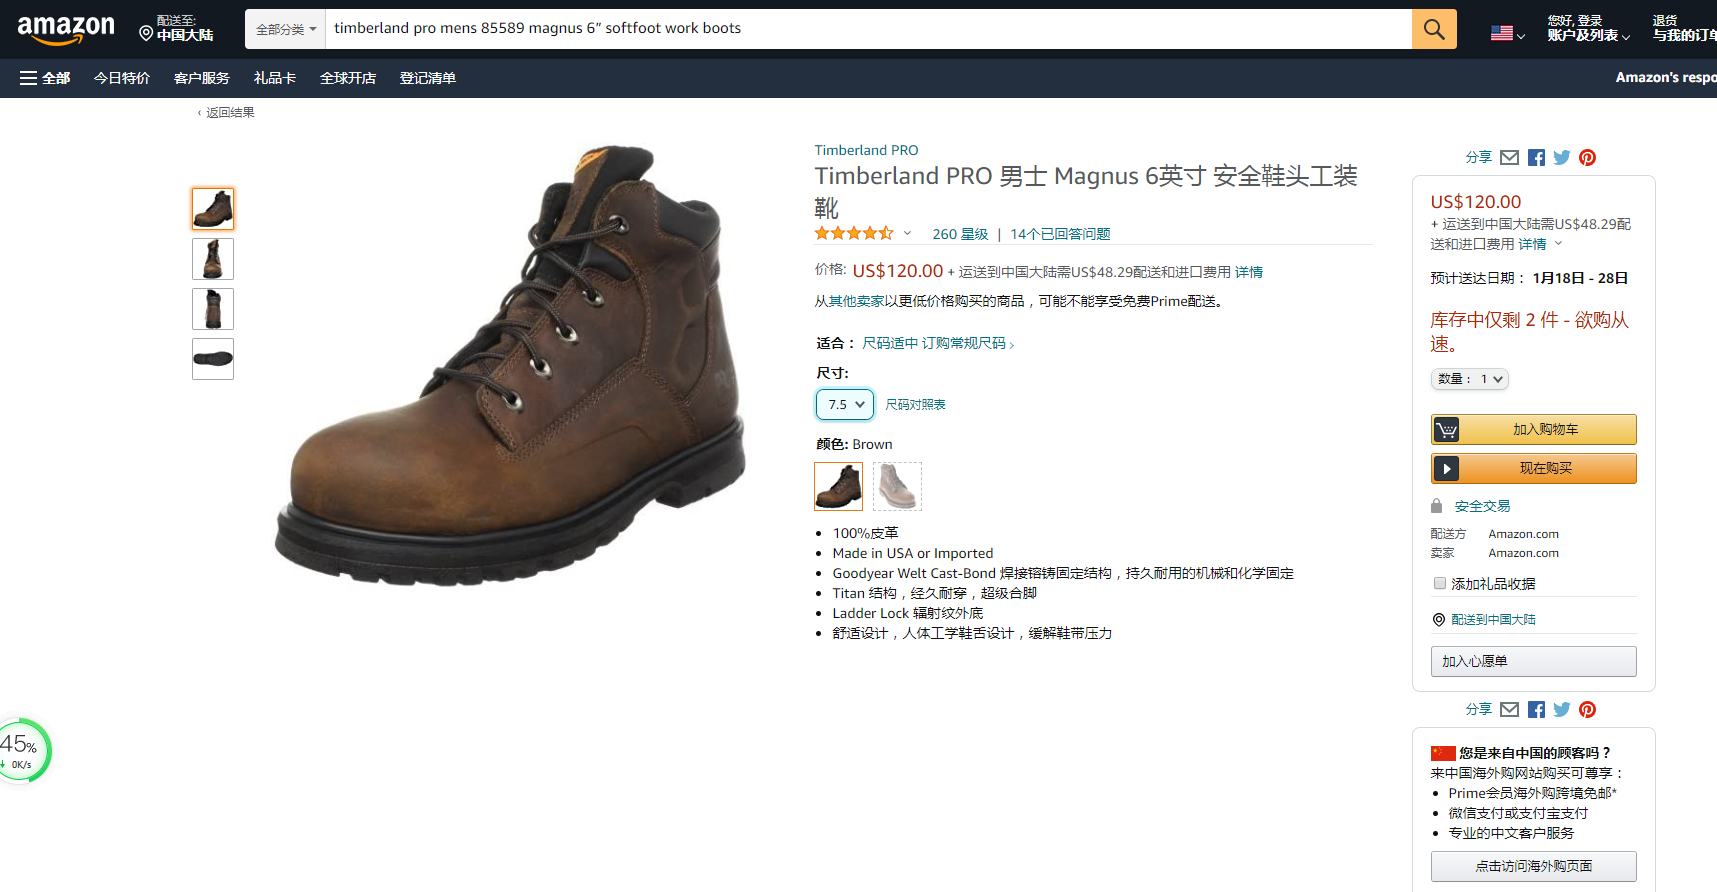This screenshot has width=1717, height=892.
Task: Share on Pinterest icon above price box
Action: pos(1587,157)
